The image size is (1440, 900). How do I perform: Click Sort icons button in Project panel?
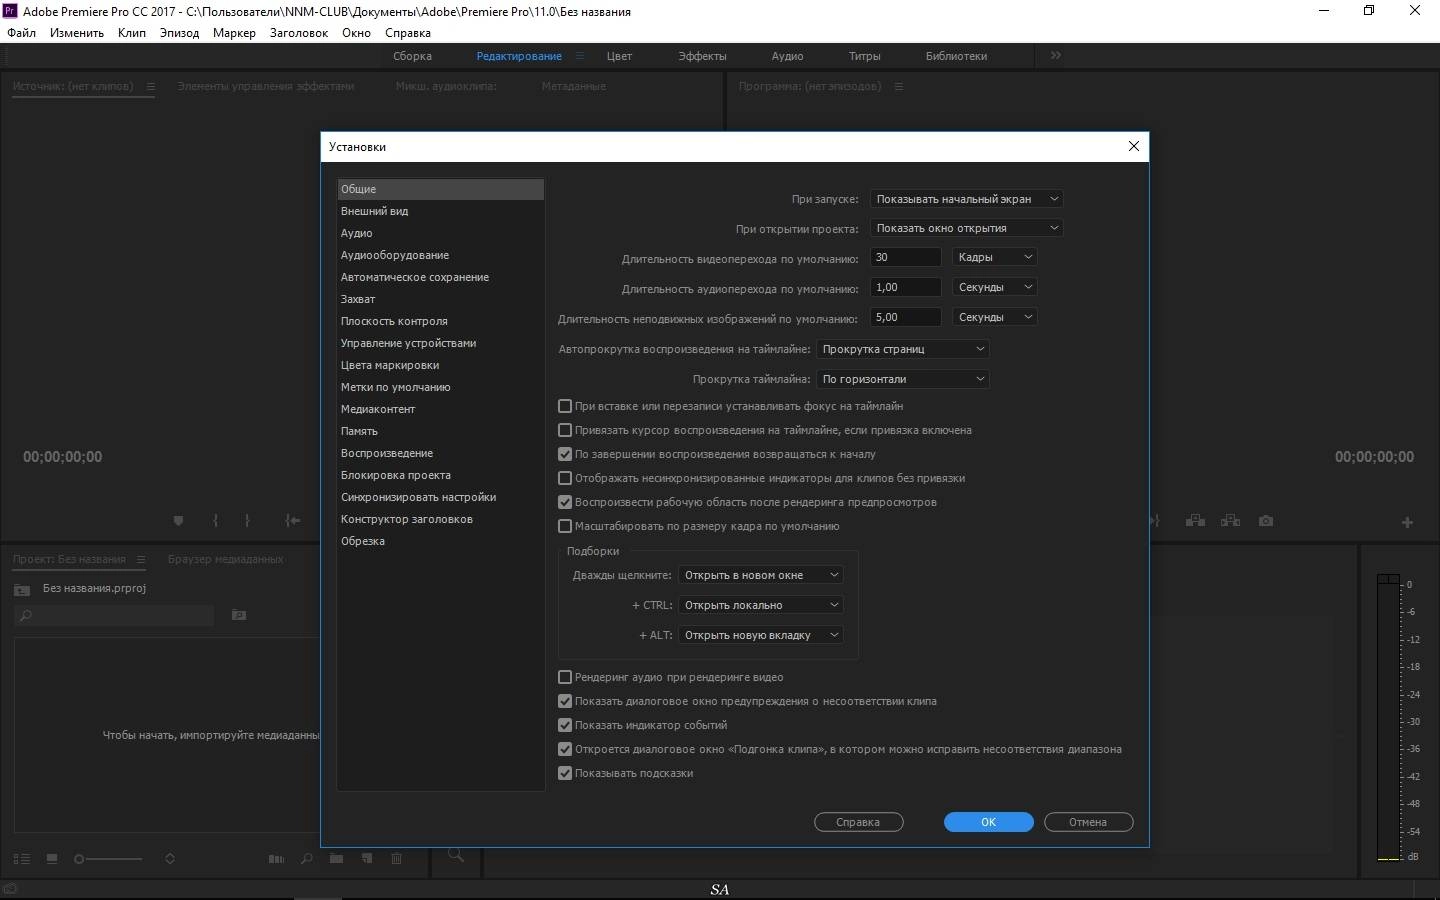pos(170,859)
